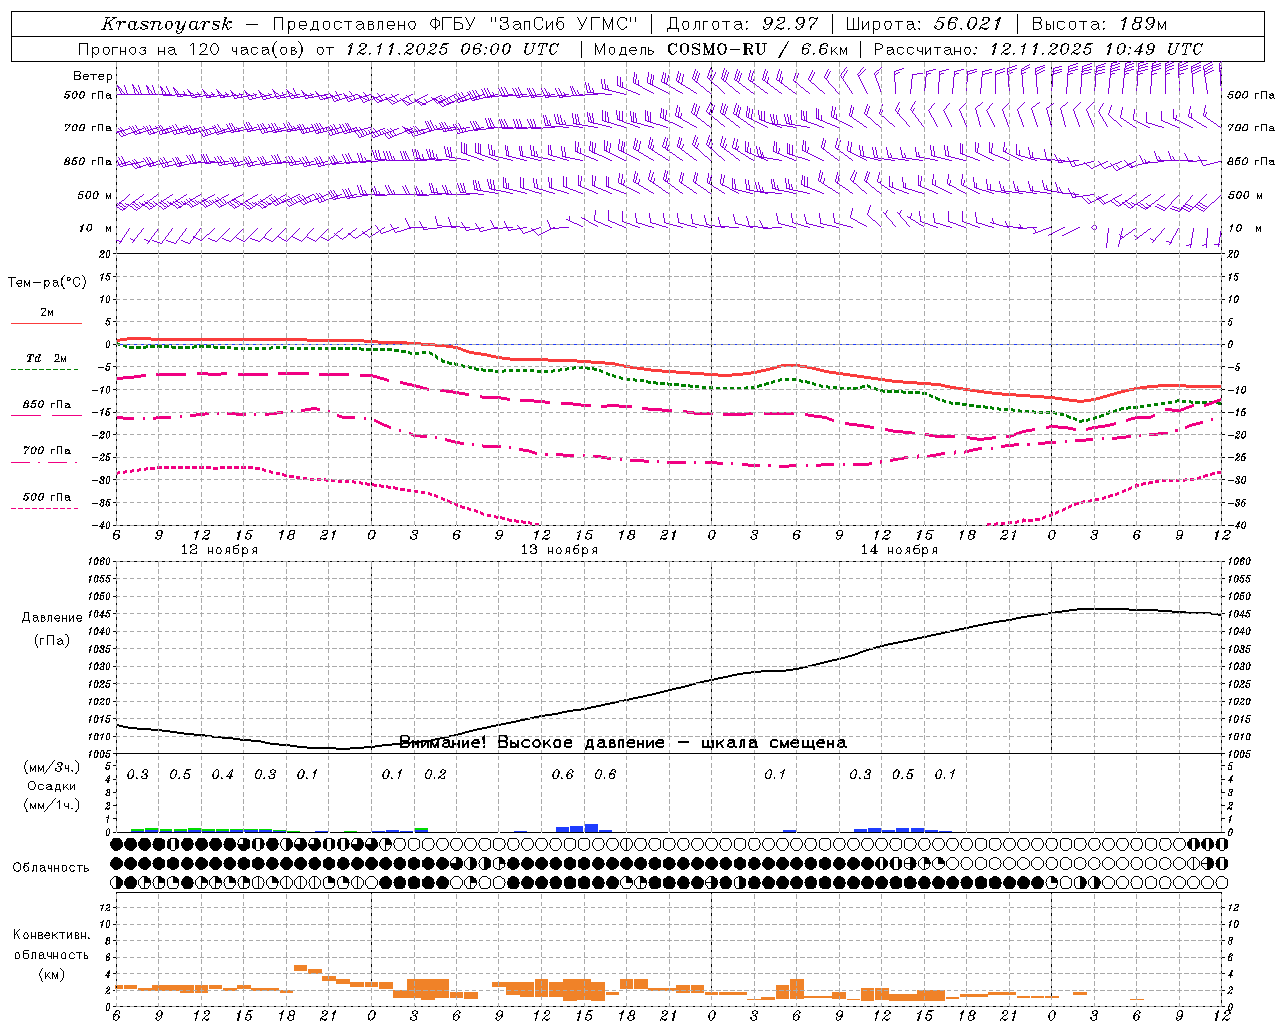This screenshot has width=1280, height=1024.
Task: Click the tallest blue precipitation bar
Action: point(591,827)
